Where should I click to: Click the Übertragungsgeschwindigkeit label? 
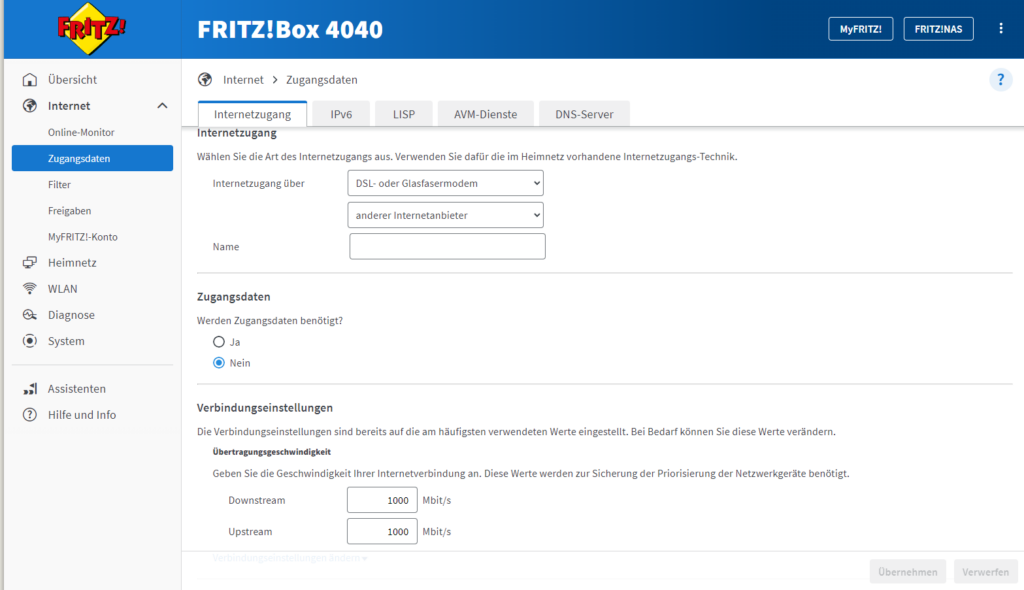point(272,451)
